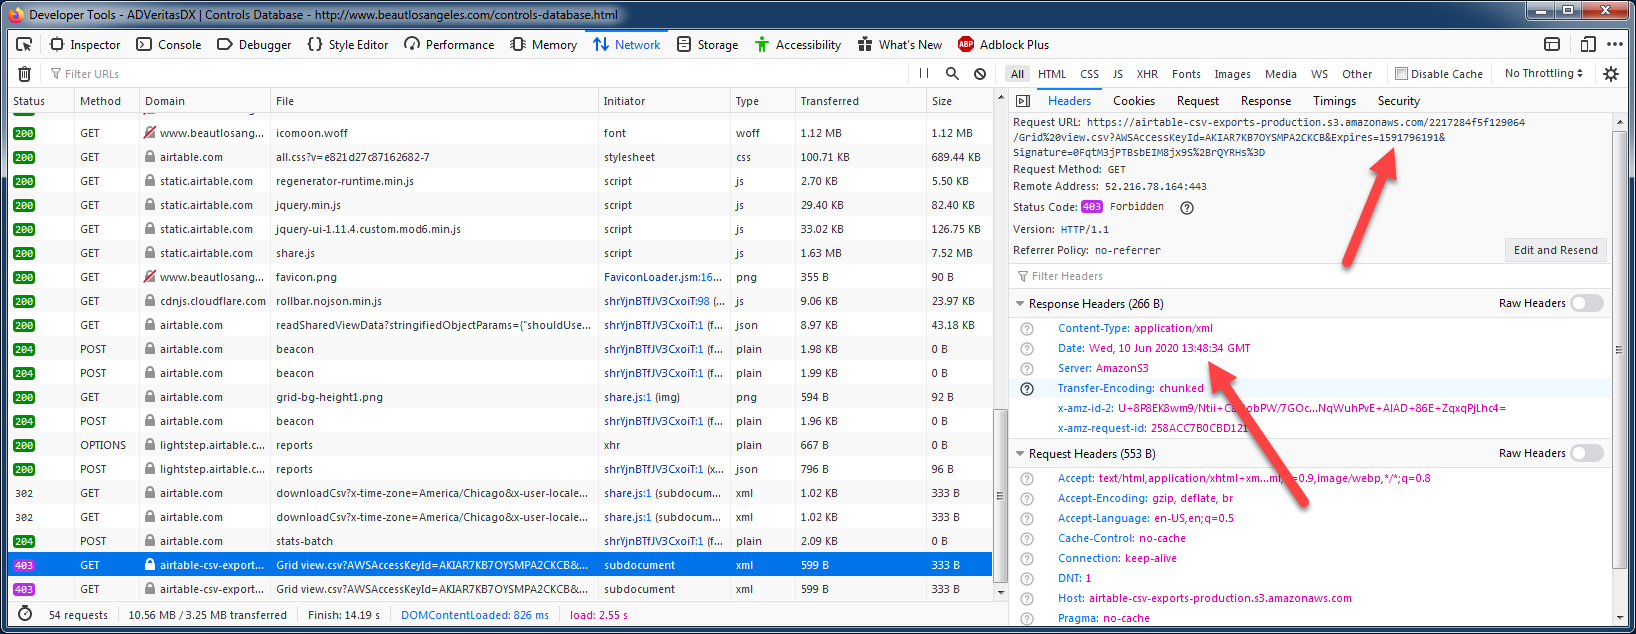Toggle the HTML filter
The width and height of the screenshot is (1636, 634).
click(x=1052, y=74)
